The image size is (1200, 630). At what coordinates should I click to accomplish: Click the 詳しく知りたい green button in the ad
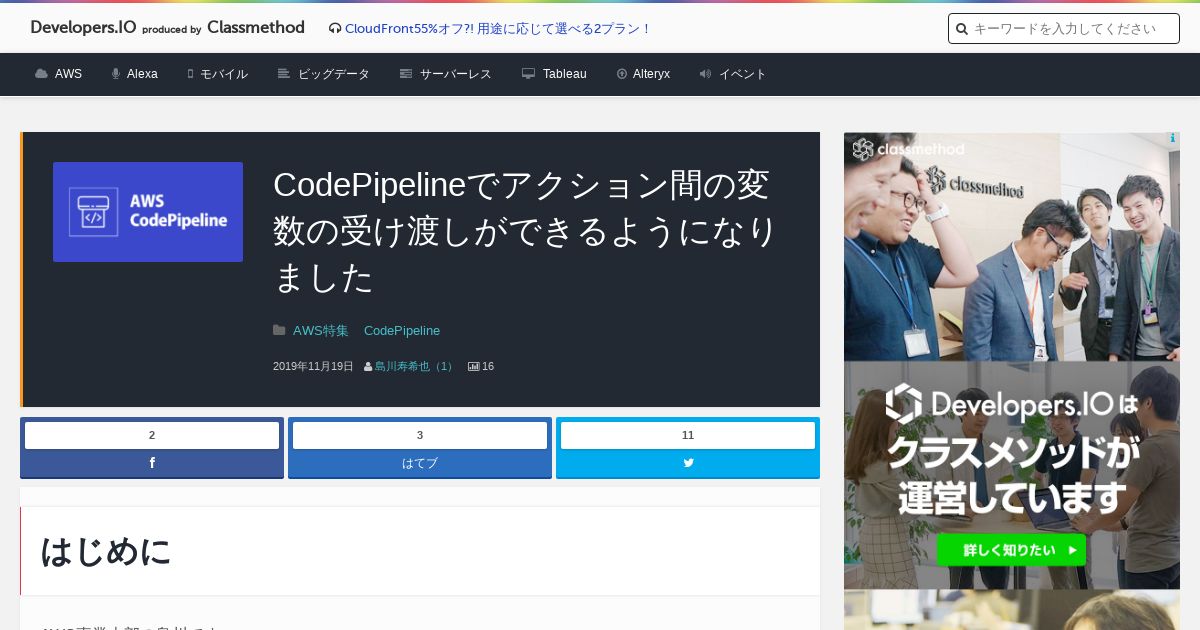(x=1011, y=550)
